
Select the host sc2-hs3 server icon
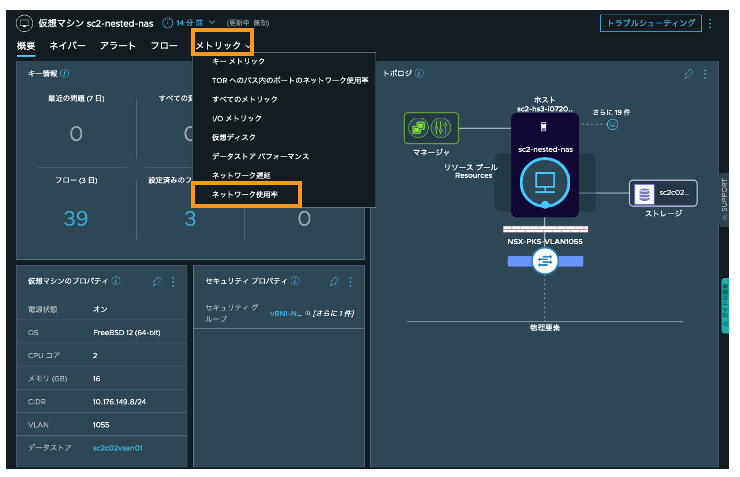coord(543,126)
